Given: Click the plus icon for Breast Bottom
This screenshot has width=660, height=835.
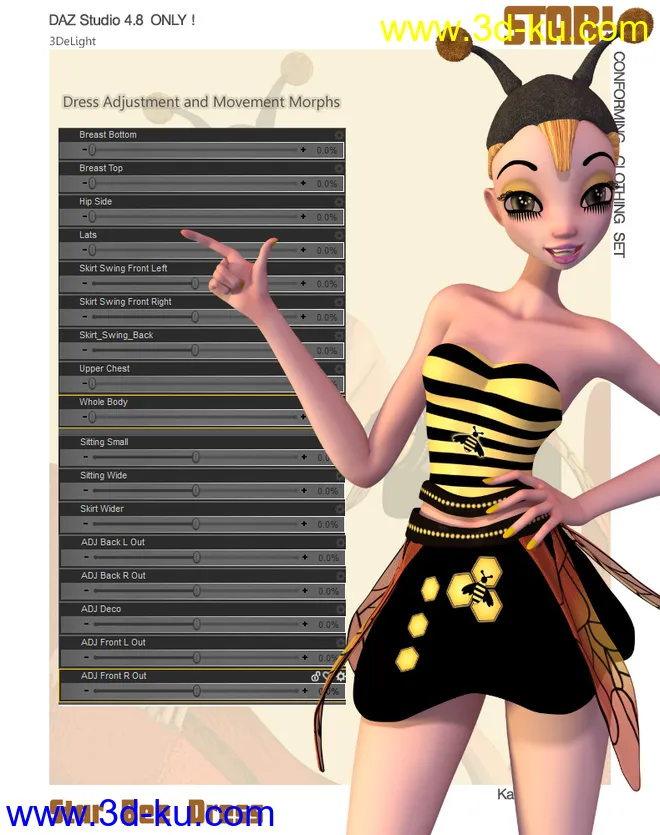Looking at the screenshot, I should pyautogui.click(x=303, y=150).
